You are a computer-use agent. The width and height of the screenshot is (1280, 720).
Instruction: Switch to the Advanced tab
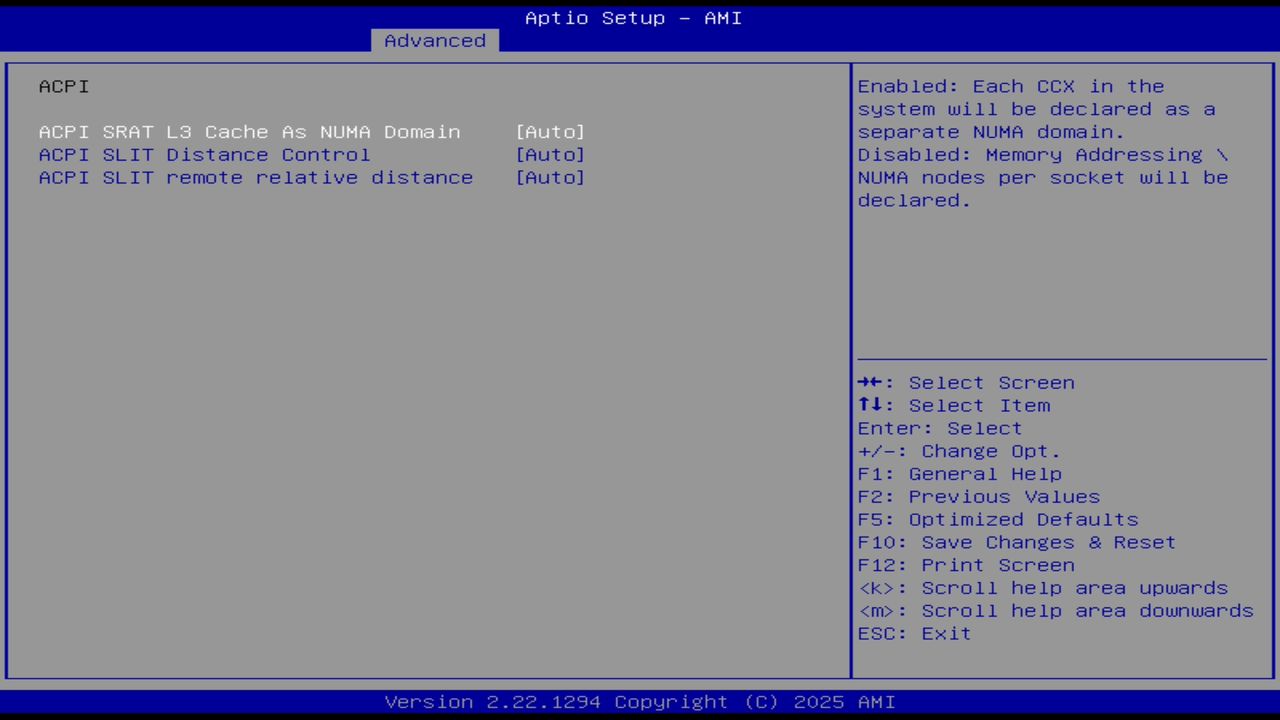point(434,40)
